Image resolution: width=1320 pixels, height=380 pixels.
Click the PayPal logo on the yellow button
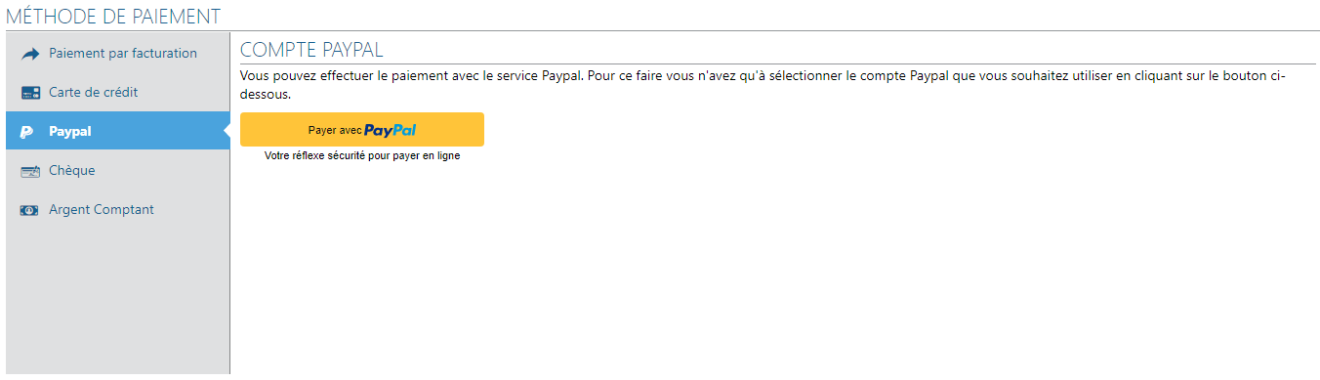(390, 130)
